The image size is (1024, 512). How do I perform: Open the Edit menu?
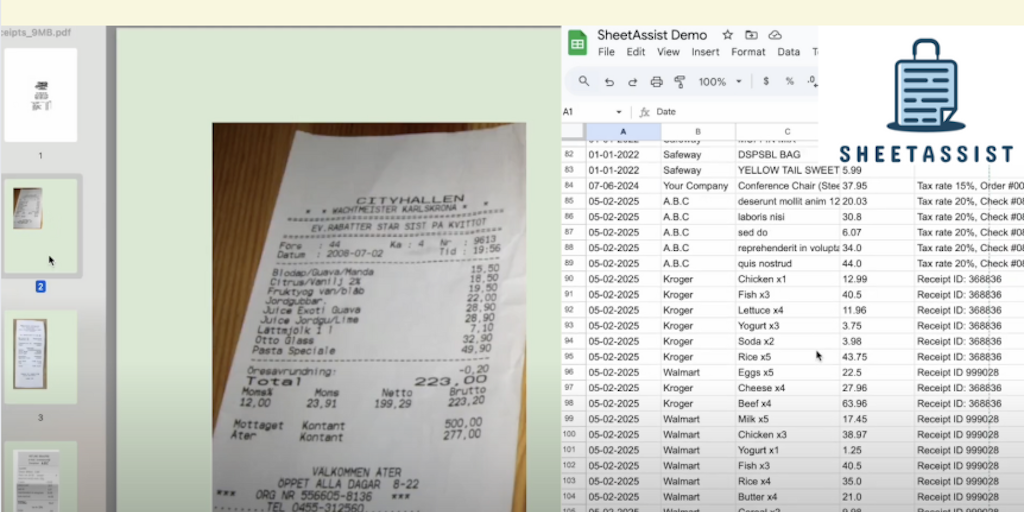[635, 52]
